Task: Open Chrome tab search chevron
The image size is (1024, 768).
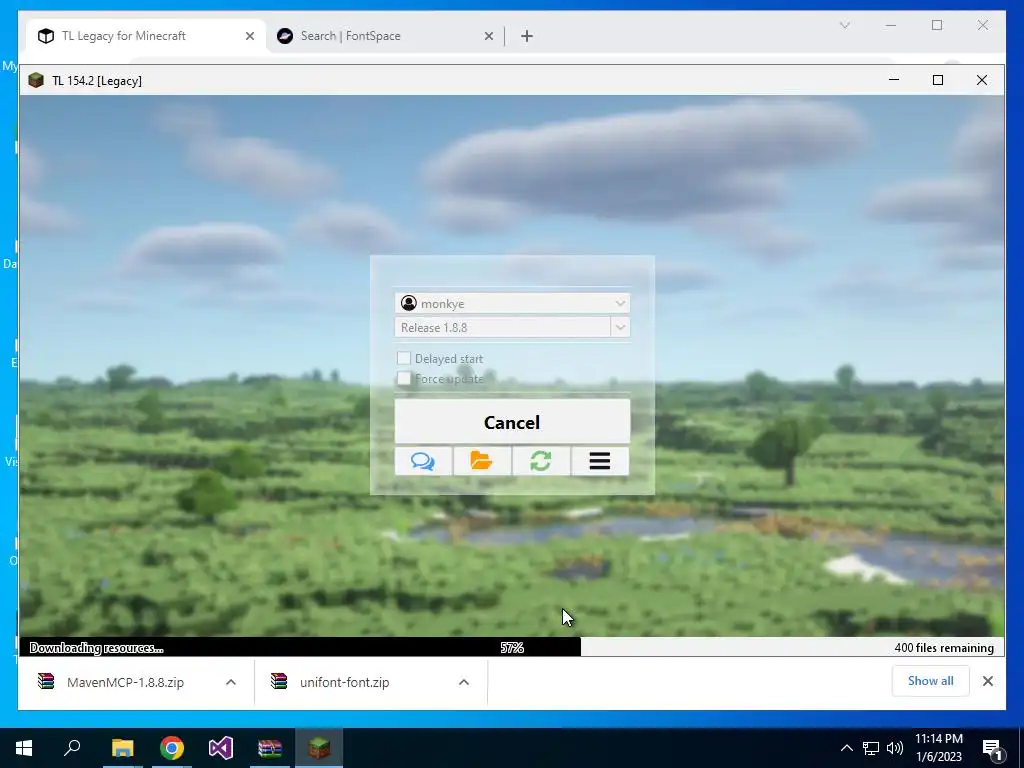Action: click(x=844, y=25)
